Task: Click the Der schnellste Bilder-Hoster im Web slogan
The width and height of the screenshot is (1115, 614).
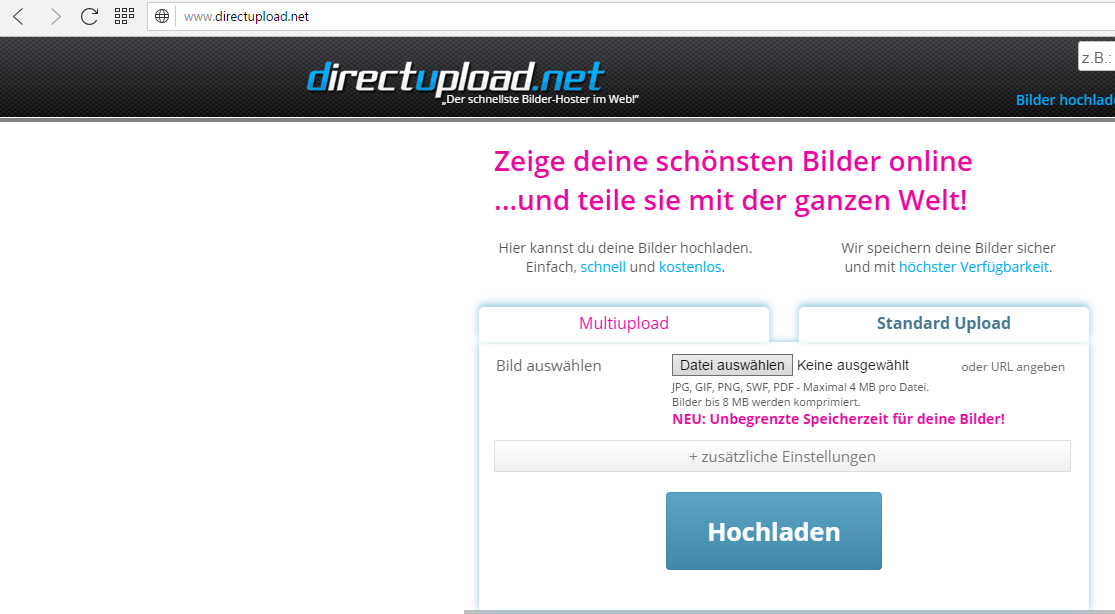Action: (540, 100)
